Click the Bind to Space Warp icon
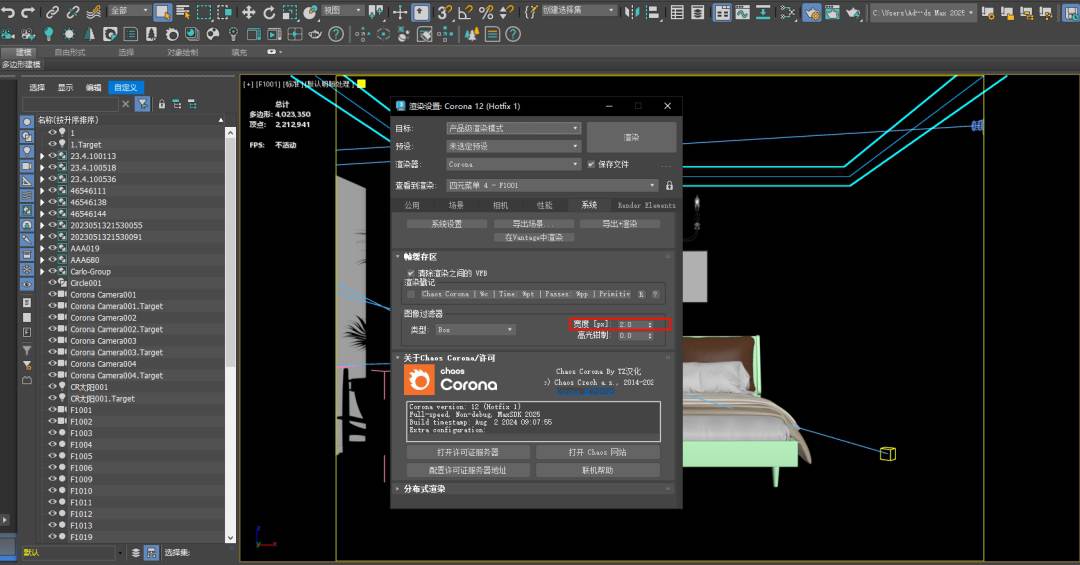Image resolution: width=1080 pixels, height=565 pixels. [x=94, y=12]
